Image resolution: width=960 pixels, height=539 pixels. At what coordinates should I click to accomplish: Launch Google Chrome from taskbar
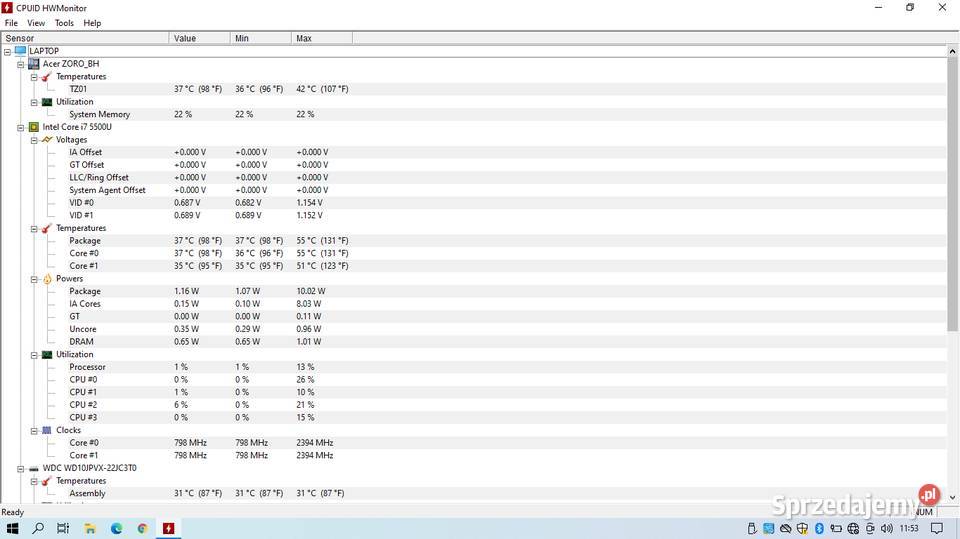[142, 528]
